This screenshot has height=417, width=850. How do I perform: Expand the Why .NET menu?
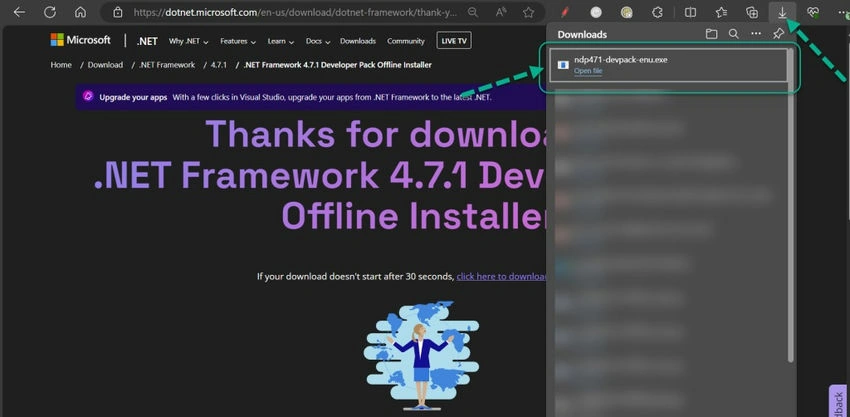point(188,41)
